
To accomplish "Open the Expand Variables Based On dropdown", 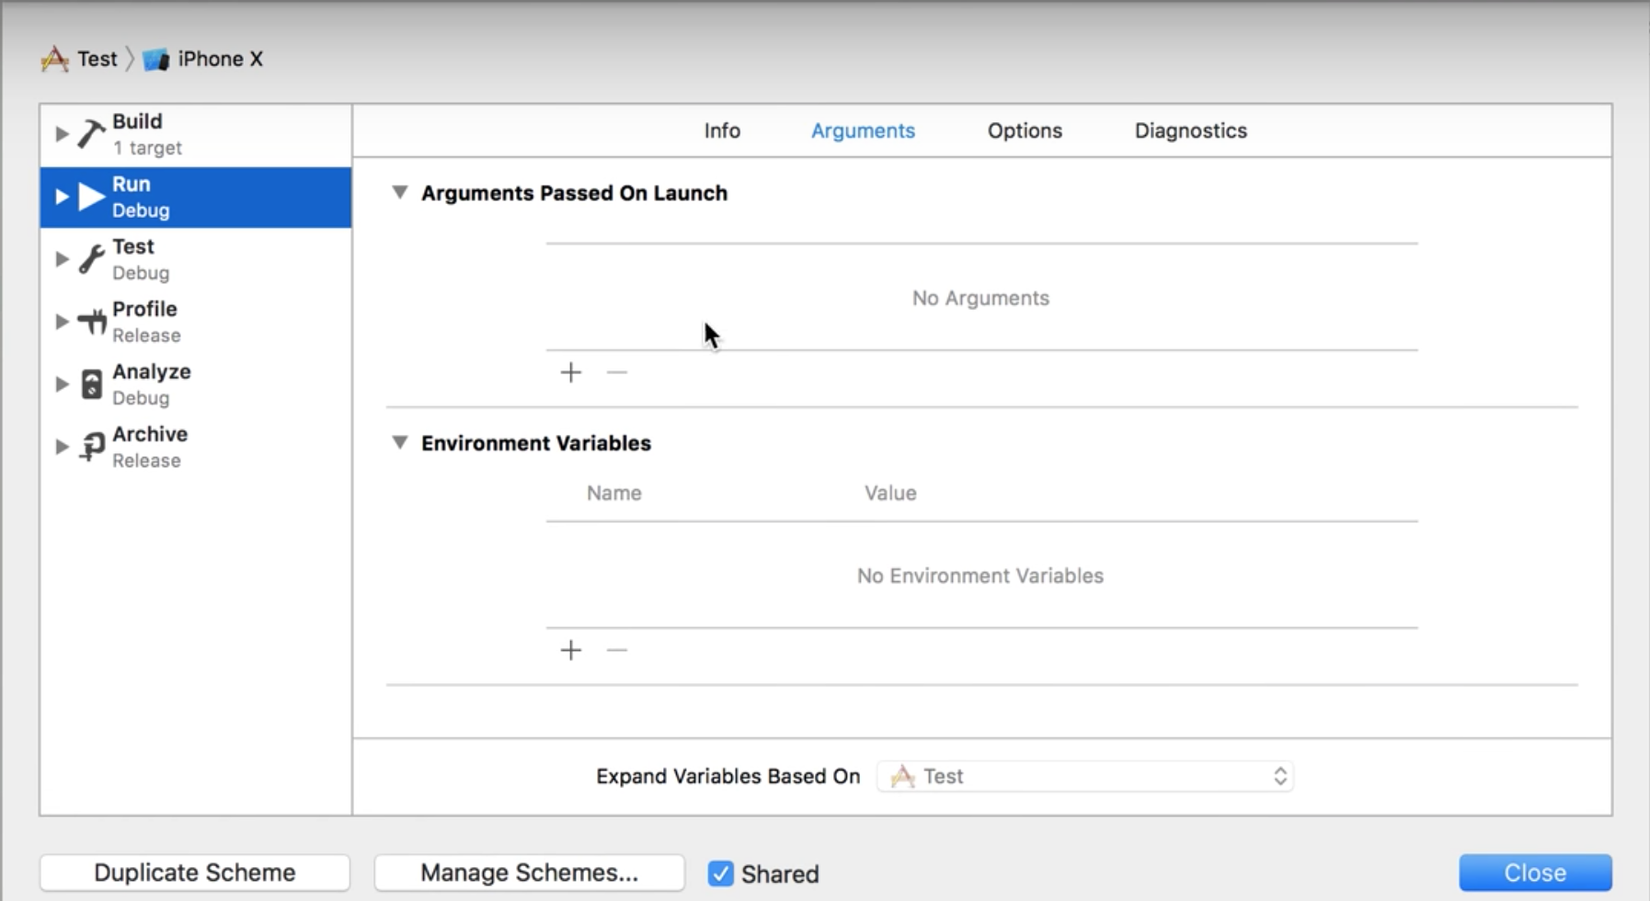I will [x=1085, y=777].
